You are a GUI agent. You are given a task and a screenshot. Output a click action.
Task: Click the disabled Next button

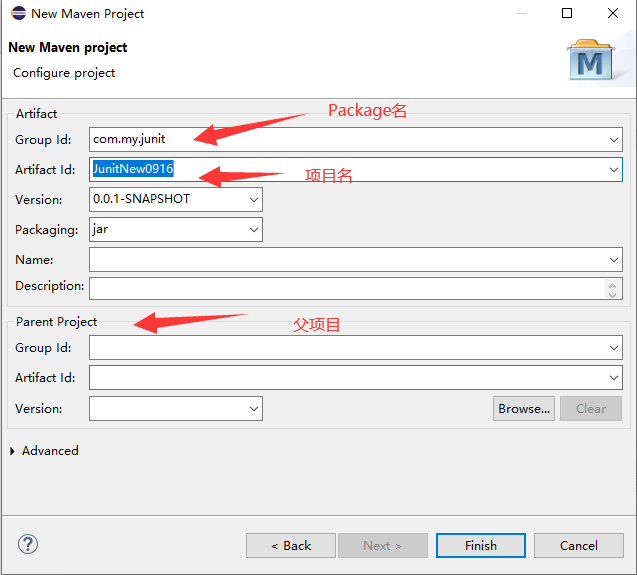point(383,546)
